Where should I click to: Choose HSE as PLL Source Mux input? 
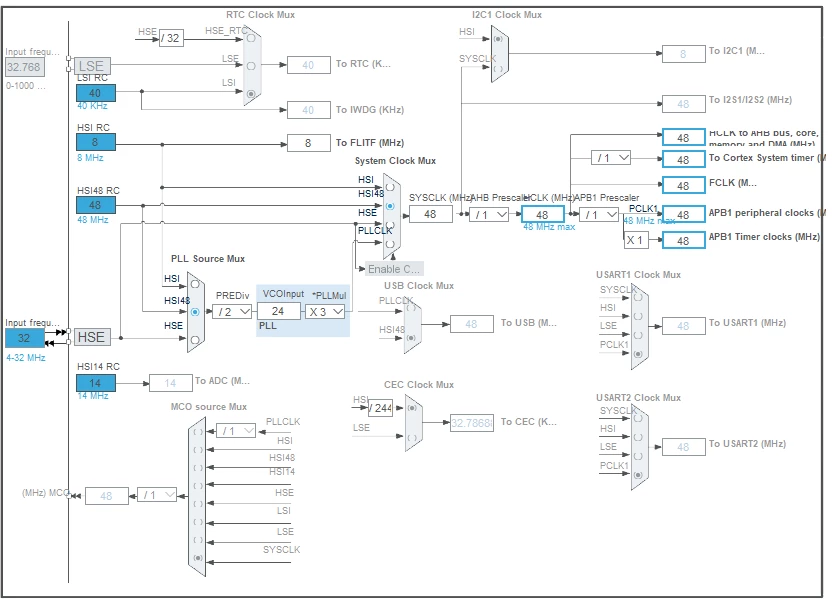(195, 340)
